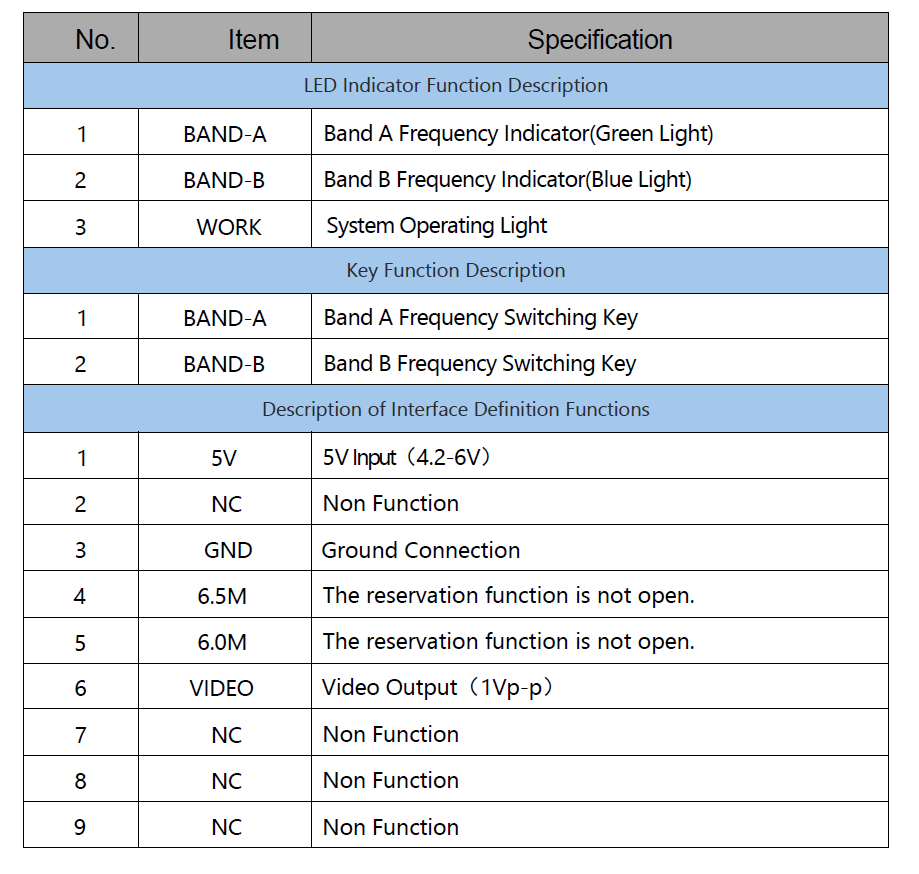Click the "Band A Frequency Switching Key" cell
This screenshot has width=919, height=874.
pyautogui.click(x=480, y=318)
